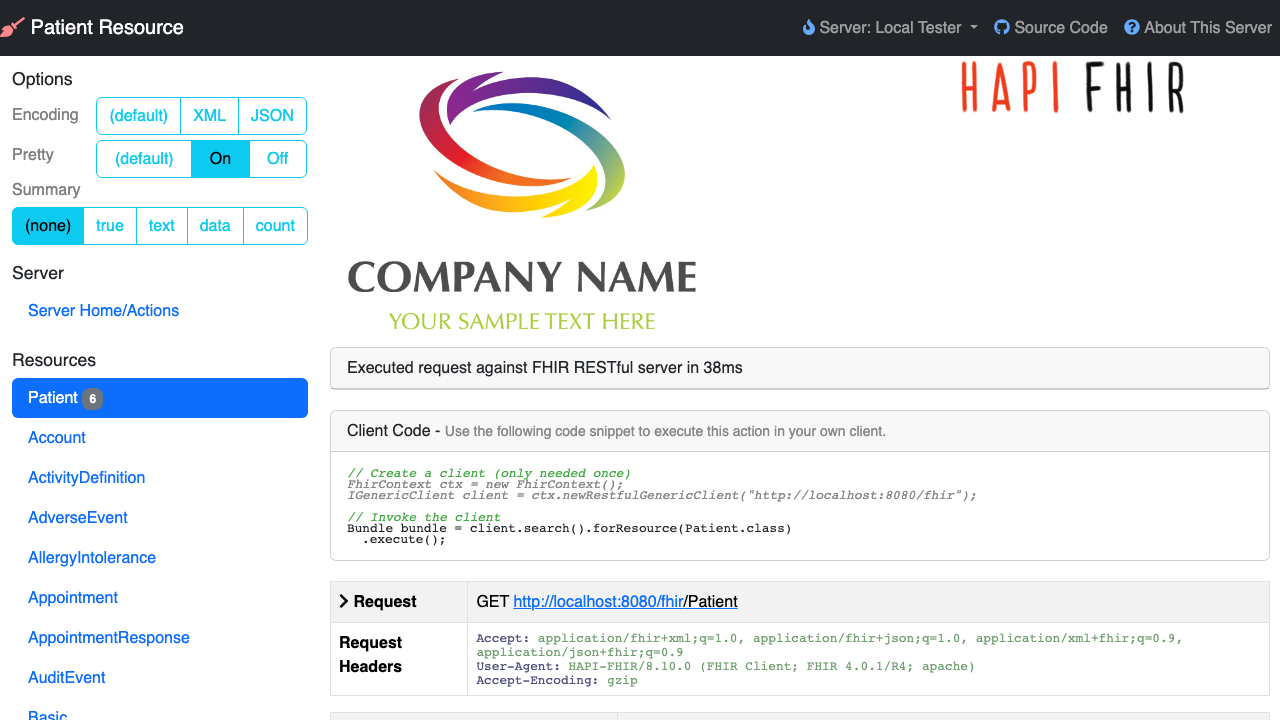Expand the Request row chevron
Viewport: 1280px width, 720px height.
[x=344, y=602]
